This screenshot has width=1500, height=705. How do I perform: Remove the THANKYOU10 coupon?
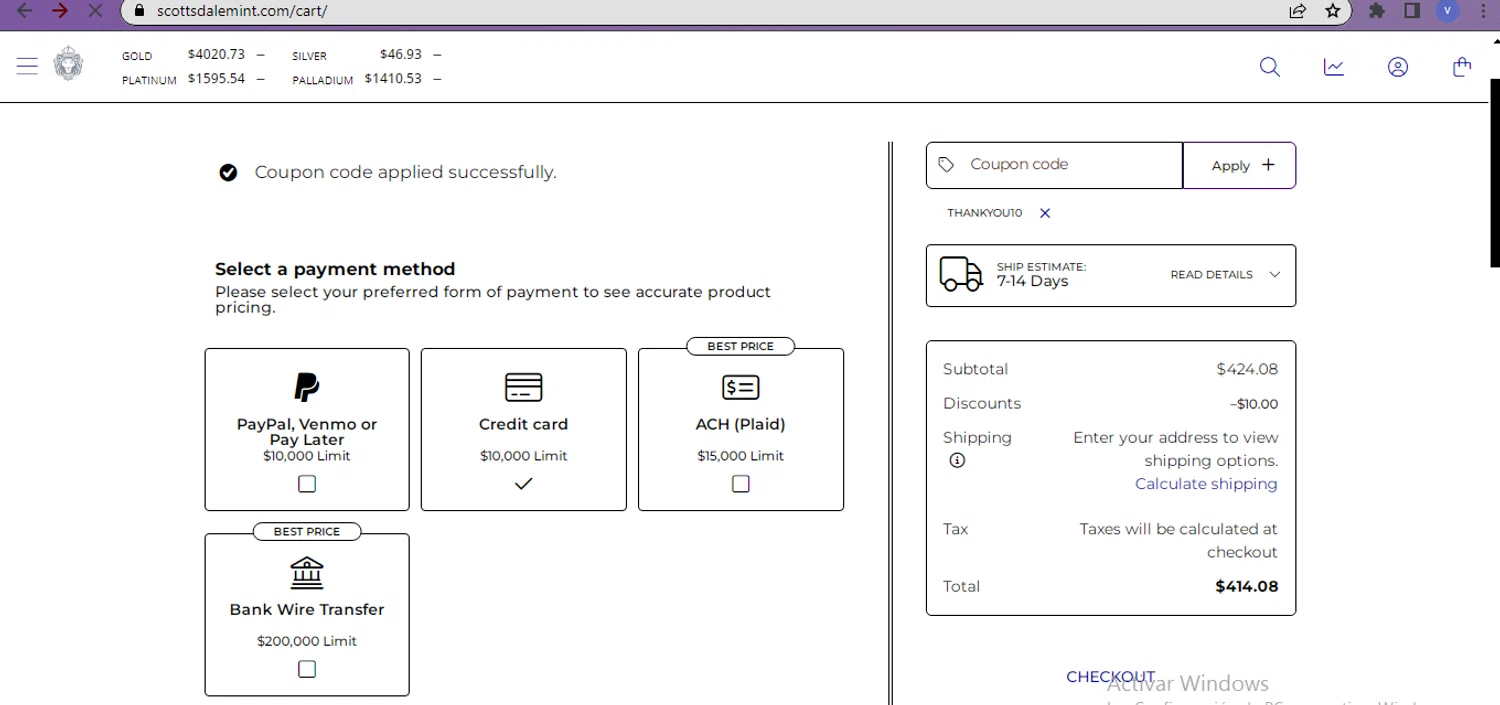[1045, 213]
